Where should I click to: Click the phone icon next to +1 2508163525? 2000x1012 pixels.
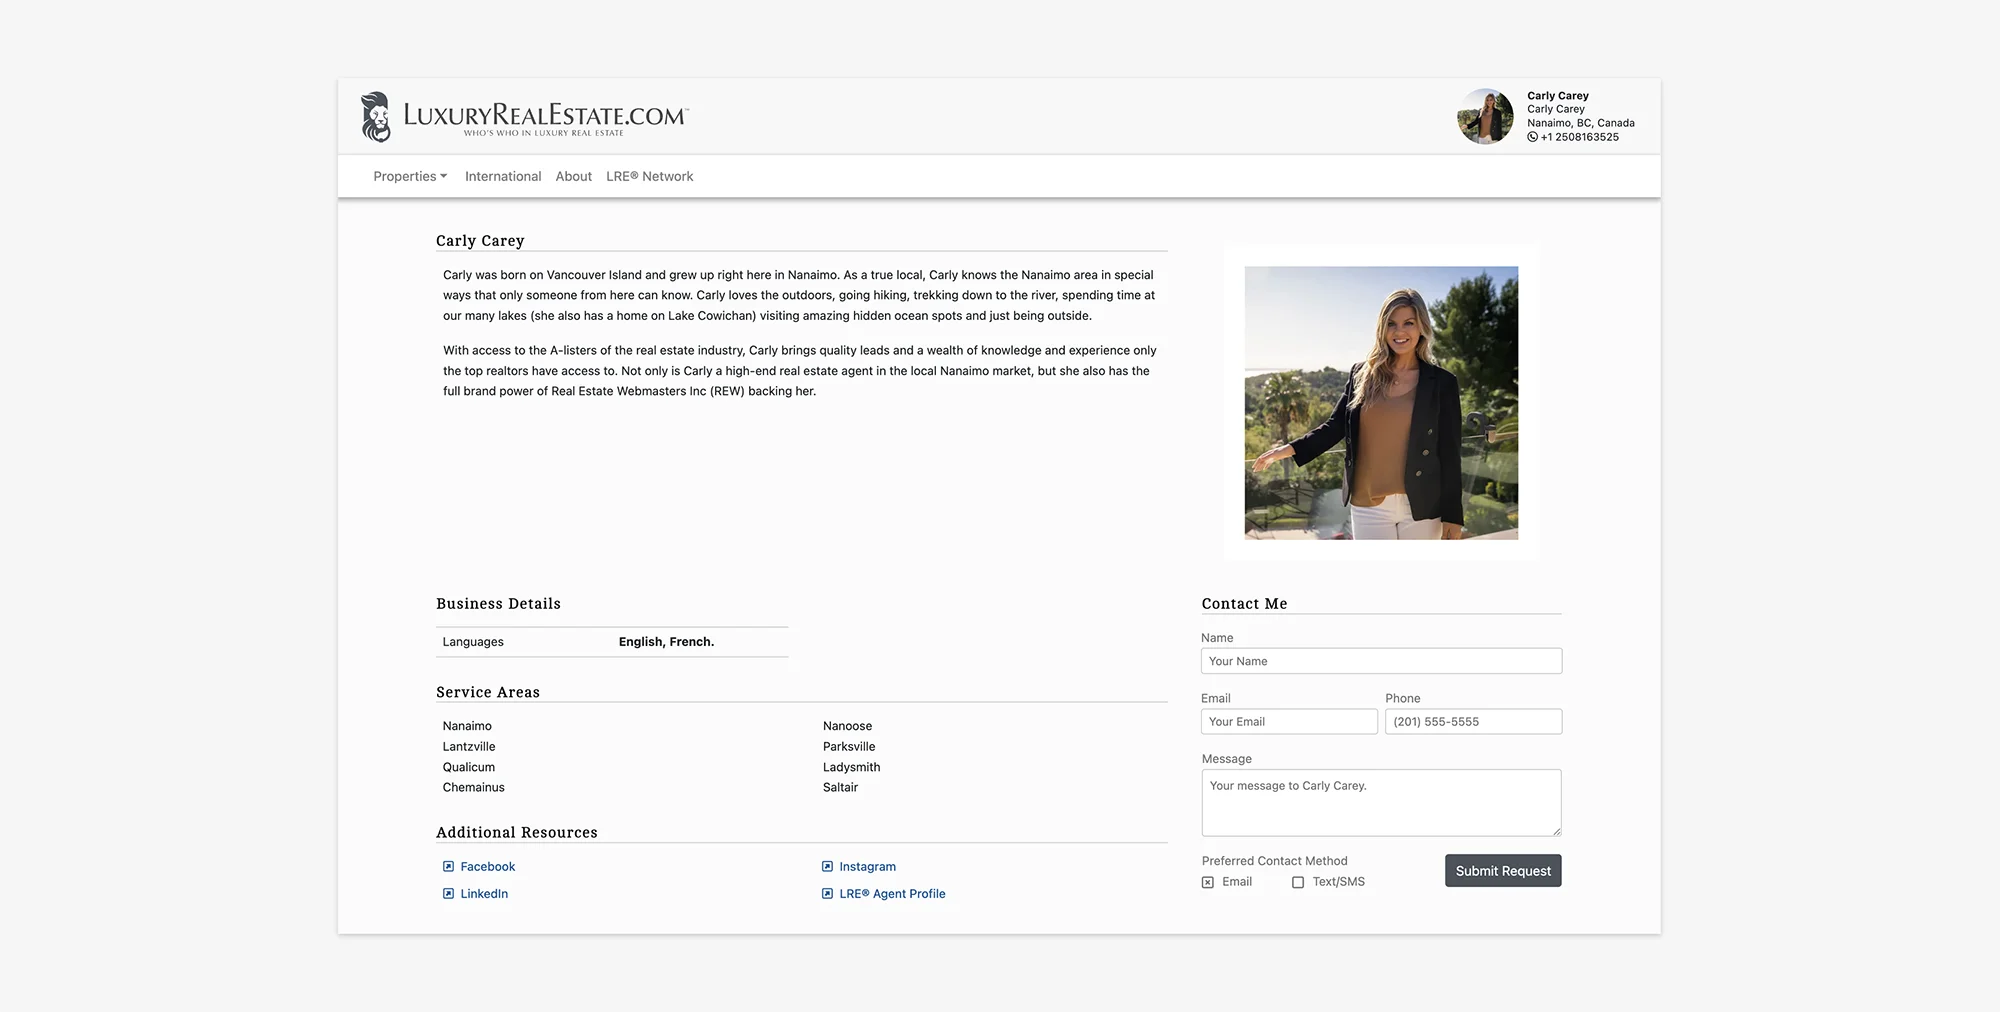pyautogui.click(x=1533, y=137)
